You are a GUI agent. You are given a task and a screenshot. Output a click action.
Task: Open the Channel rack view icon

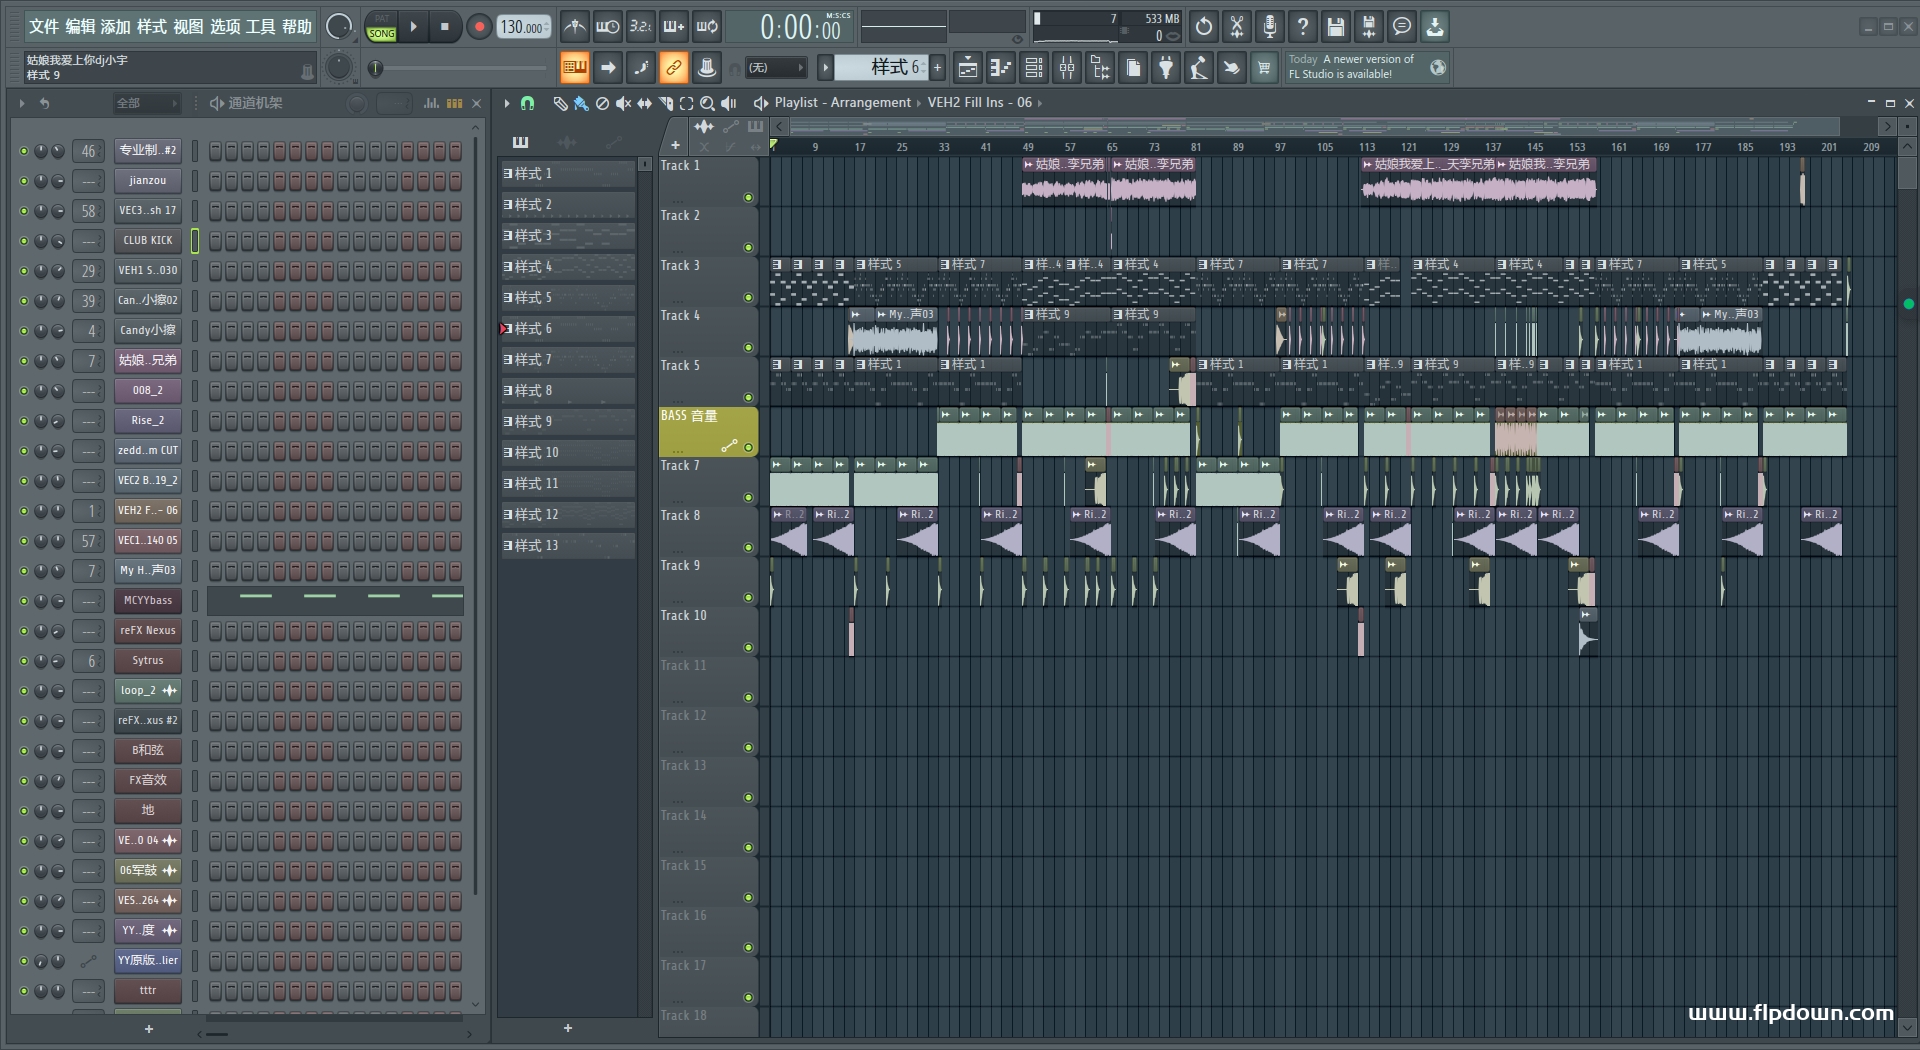click(x=1034, y=68)
